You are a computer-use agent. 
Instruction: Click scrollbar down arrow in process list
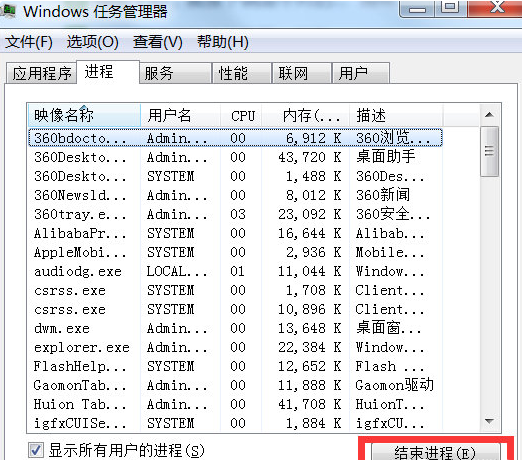[489, 421]
